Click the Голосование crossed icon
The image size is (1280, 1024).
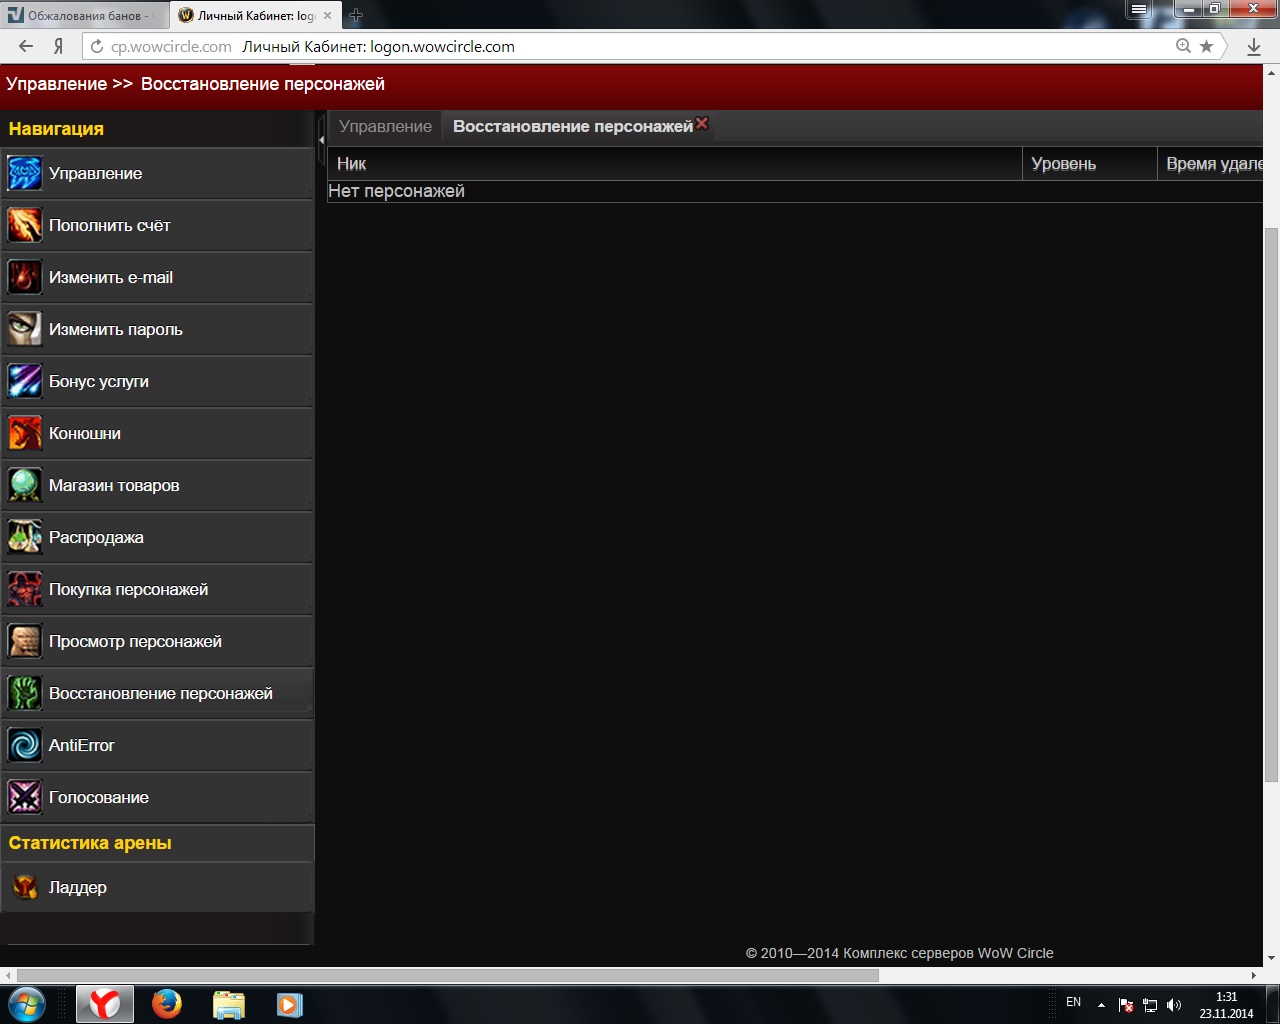[24, 798]
